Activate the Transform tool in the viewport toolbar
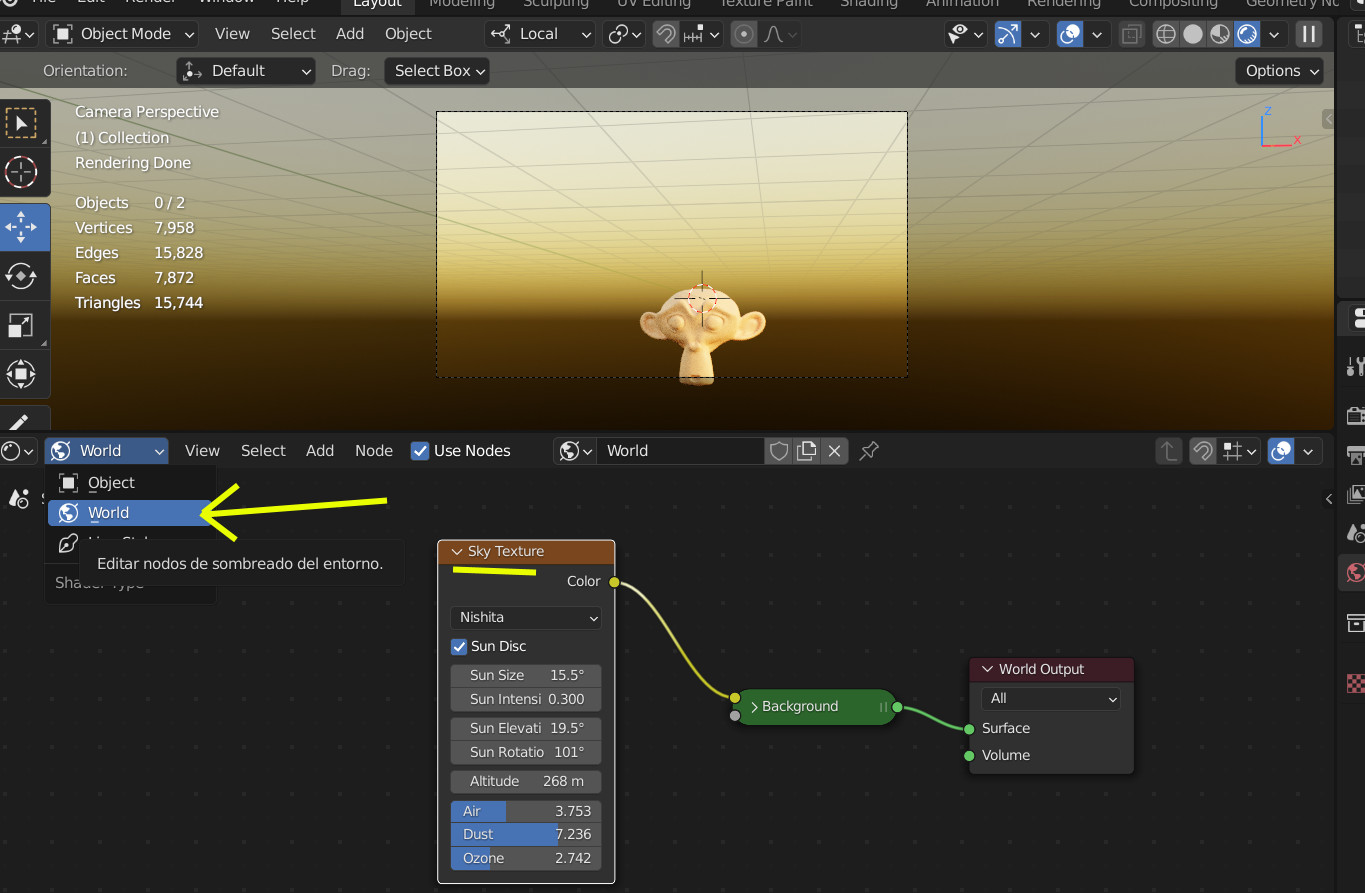The width and height of the screenshot is (1365, 893). point(21,374)
